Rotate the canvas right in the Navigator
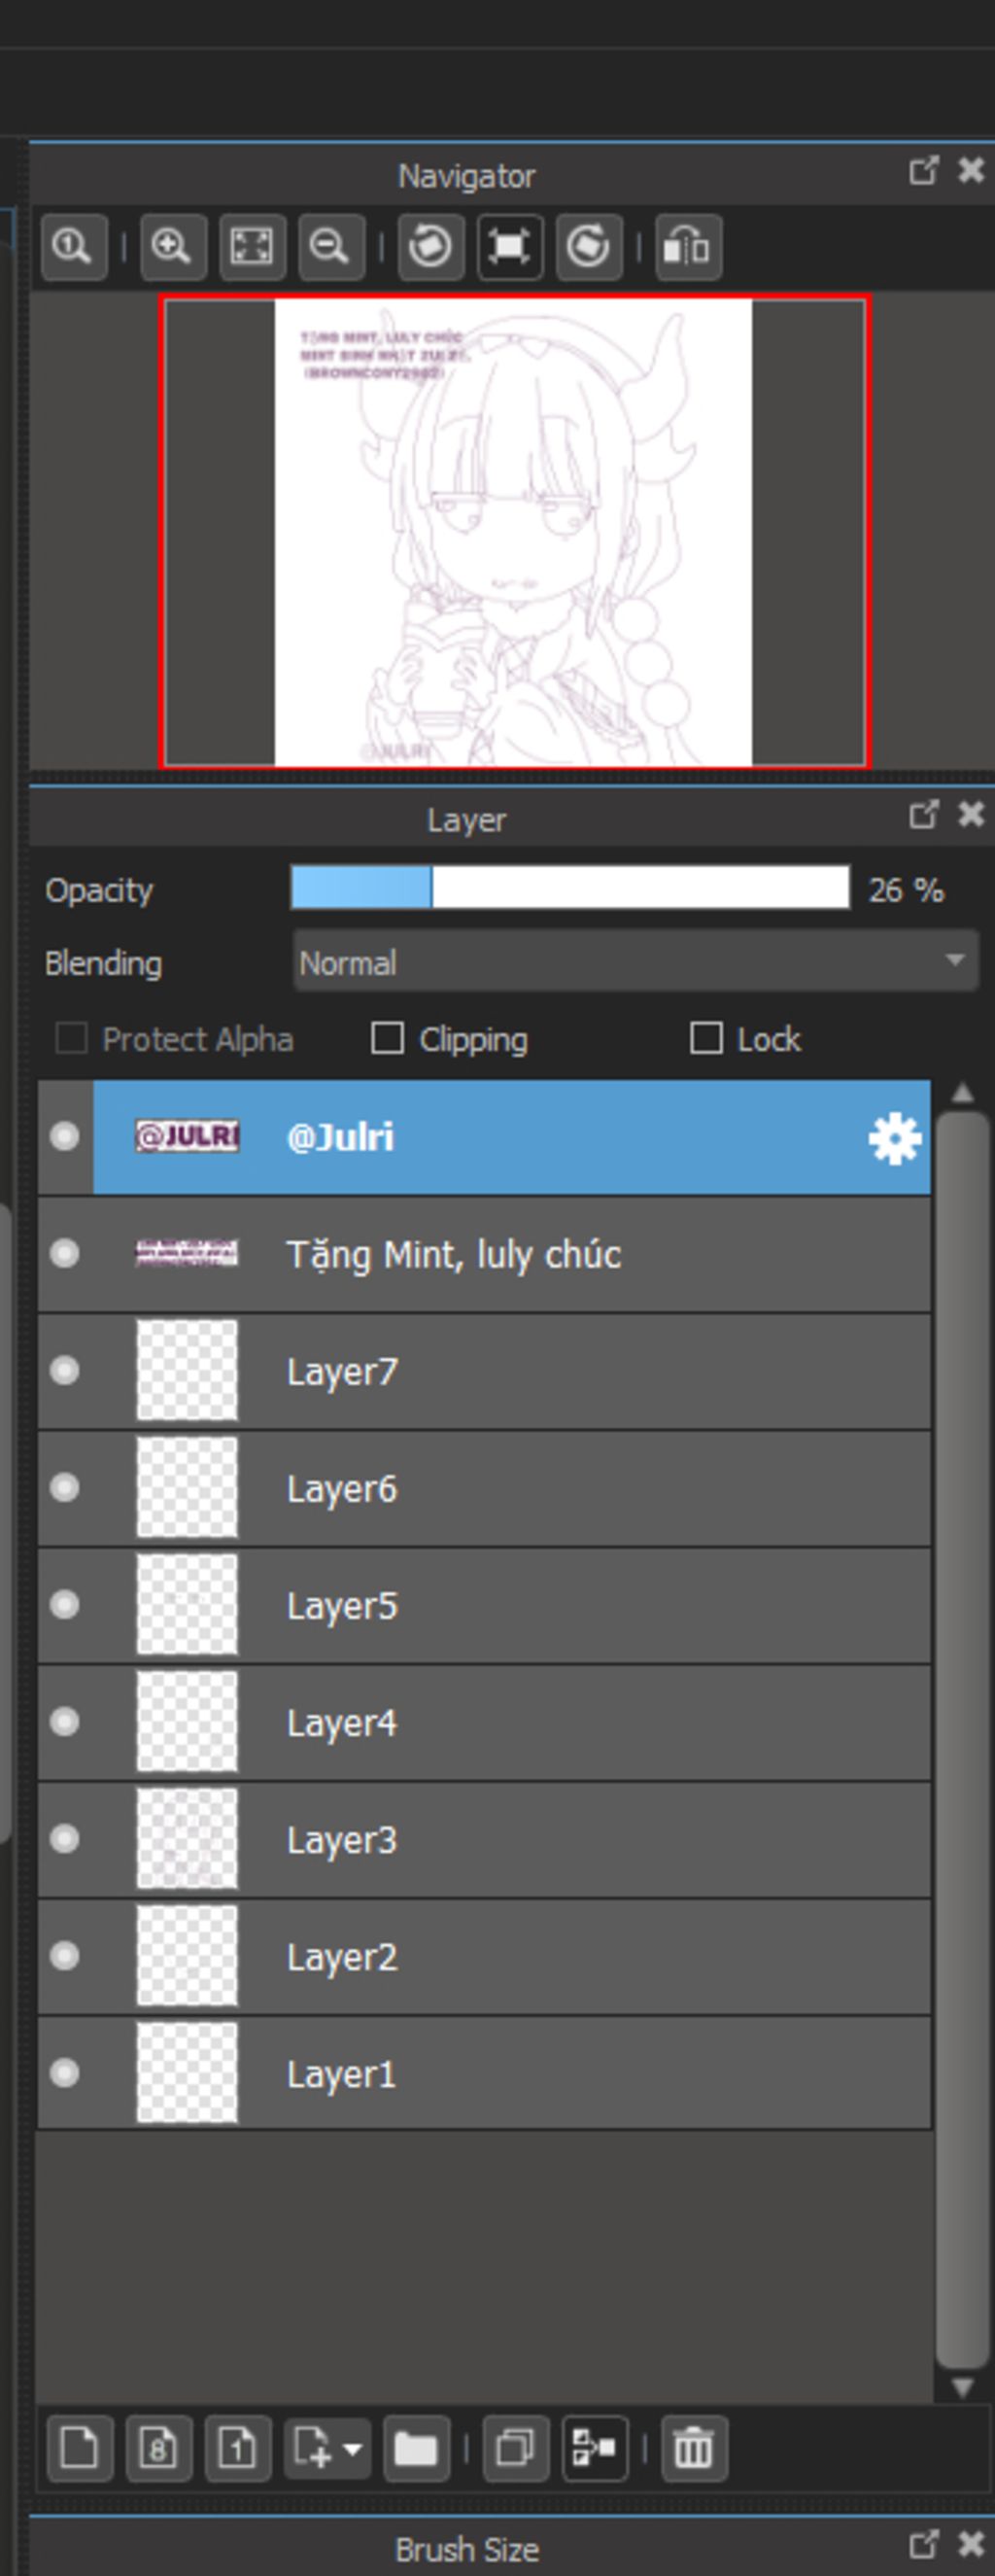Image resolution: width=995 pixels, height=2576 pixels. (x=589, y=246)
